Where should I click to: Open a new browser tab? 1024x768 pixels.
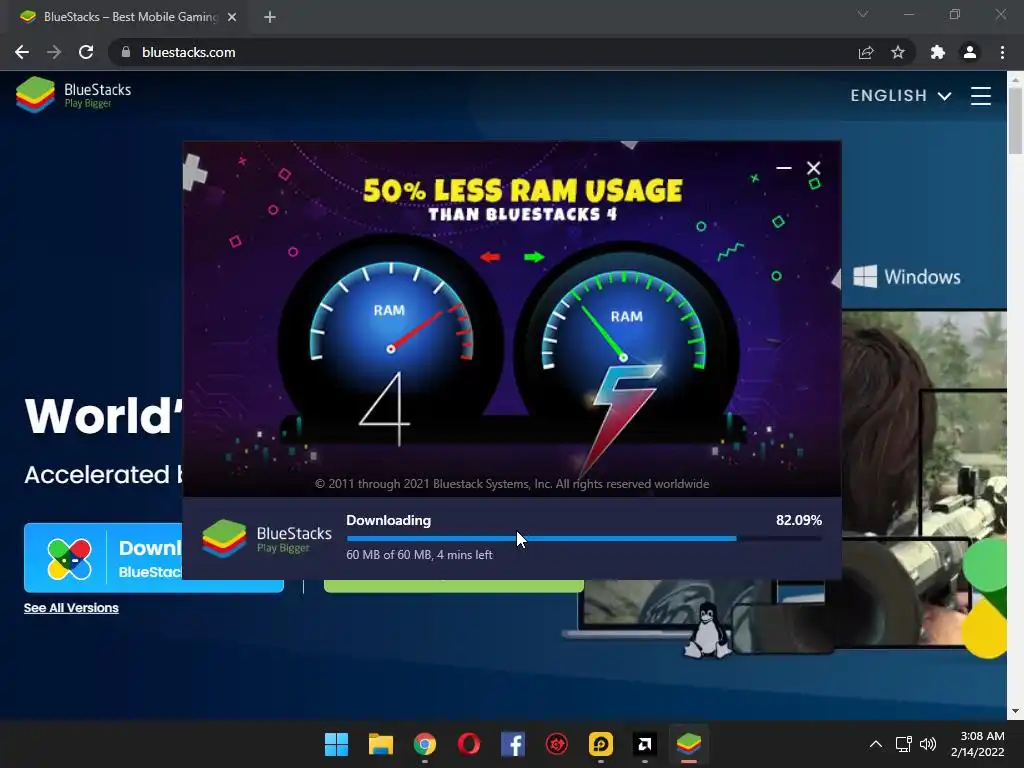click(x=270, y=17)
